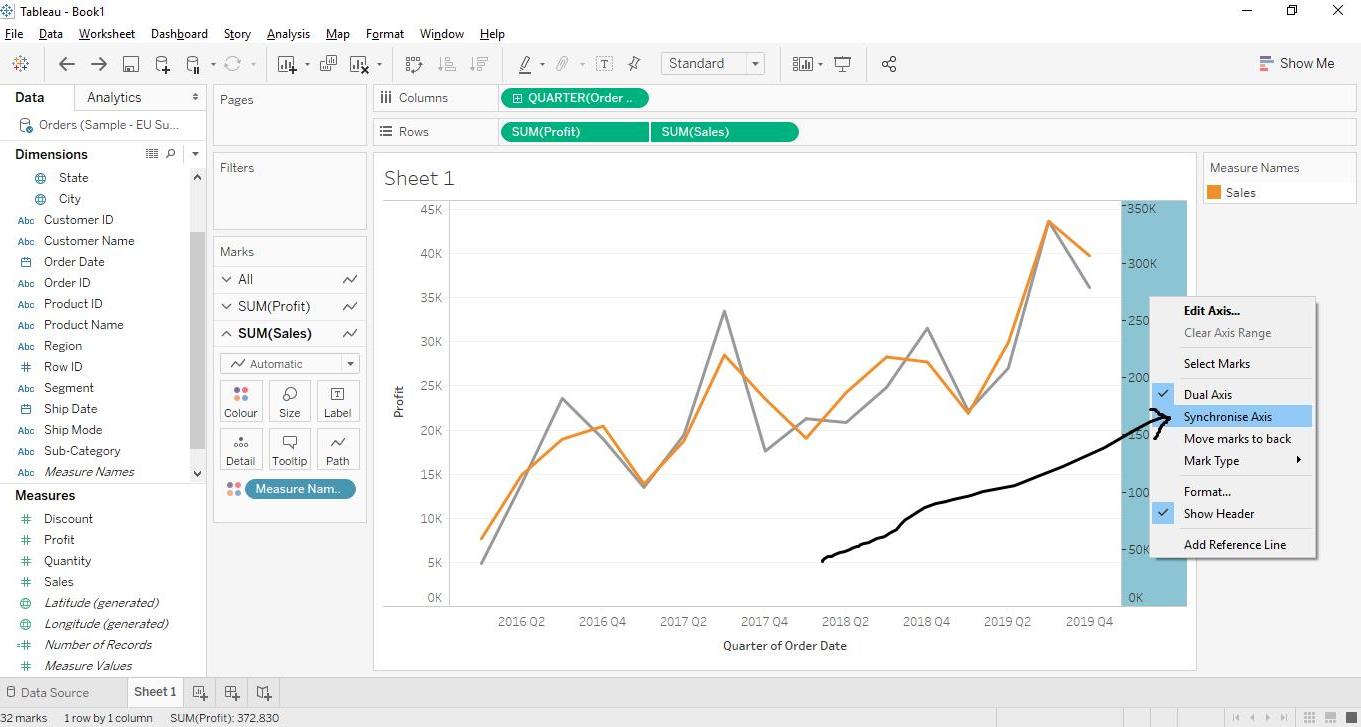Uncheck Dual Axis in the context menu

[x=1208, y=394]
